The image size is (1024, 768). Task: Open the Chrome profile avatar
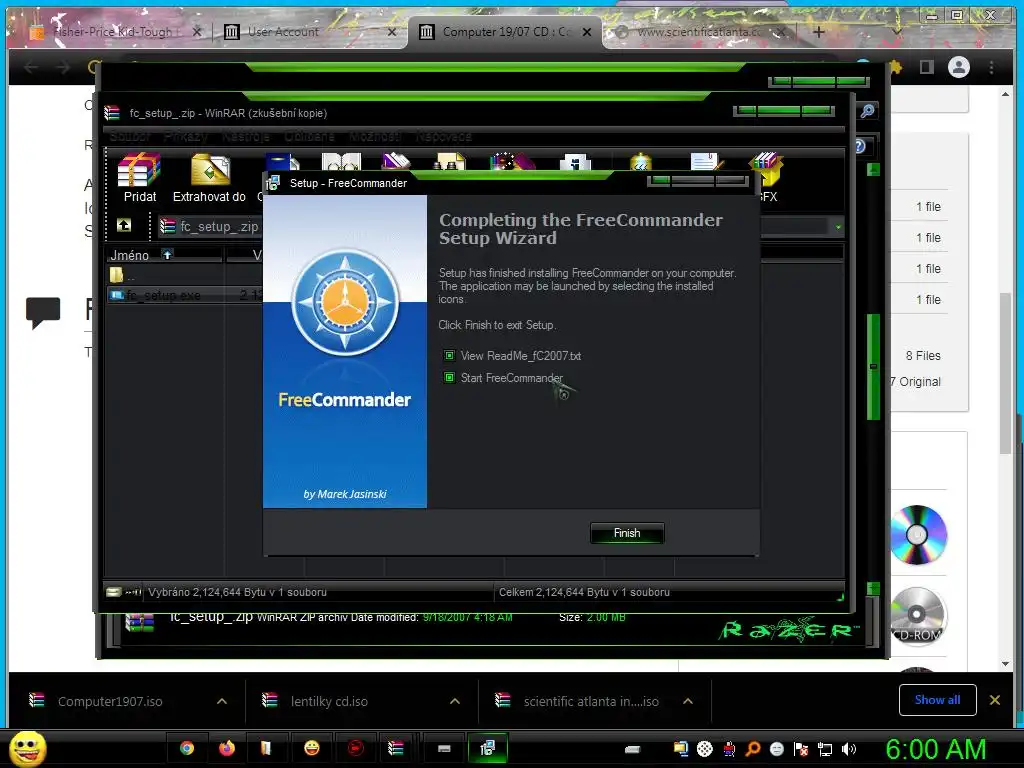point(959,67)
